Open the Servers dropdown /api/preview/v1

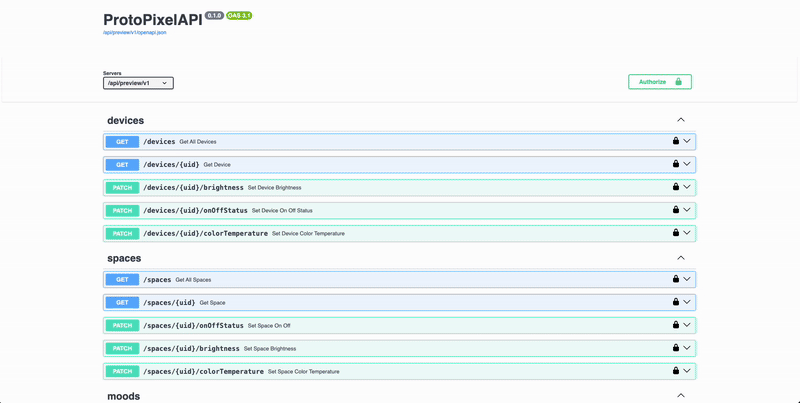point(138,83)
